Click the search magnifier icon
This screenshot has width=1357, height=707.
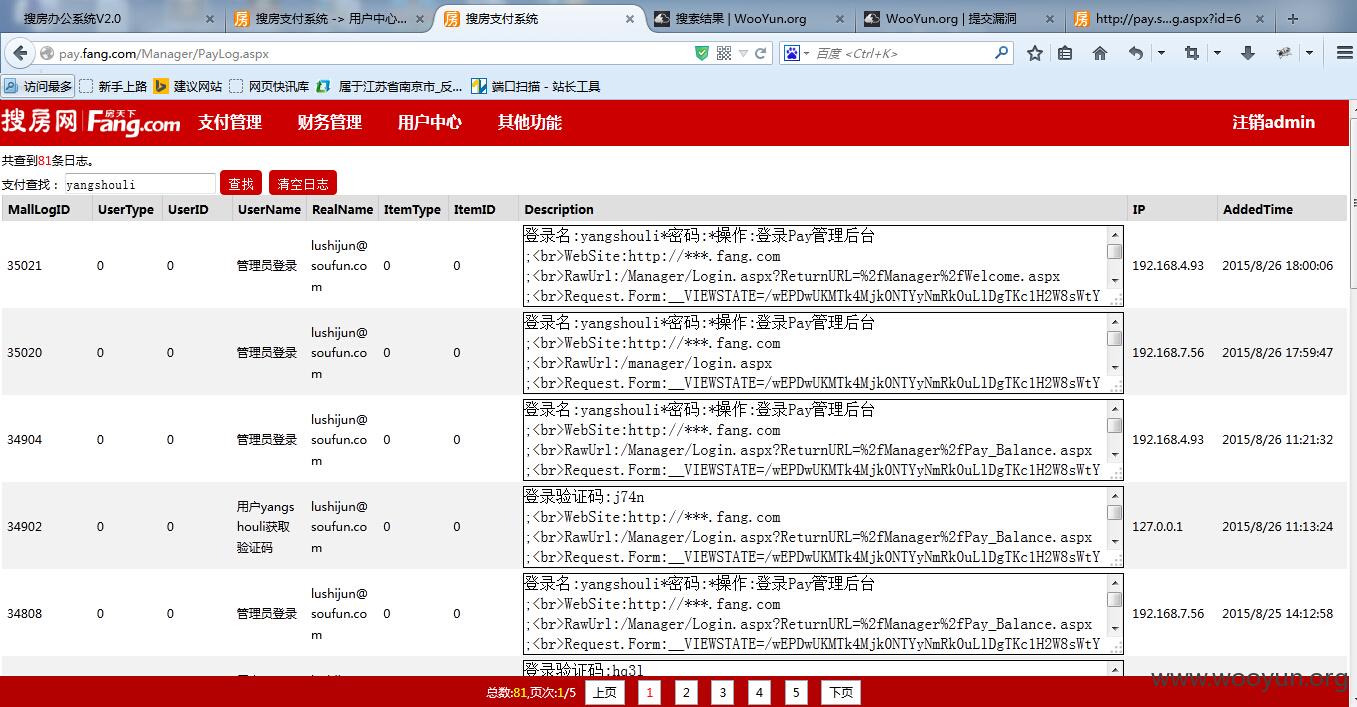coord(1001,53)
